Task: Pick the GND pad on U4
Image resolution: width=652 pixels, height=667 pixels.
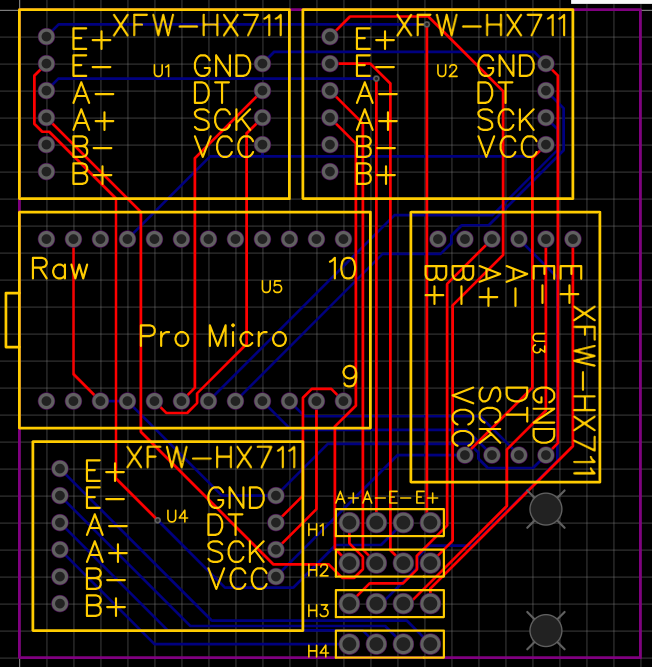Action: point(276,496)
